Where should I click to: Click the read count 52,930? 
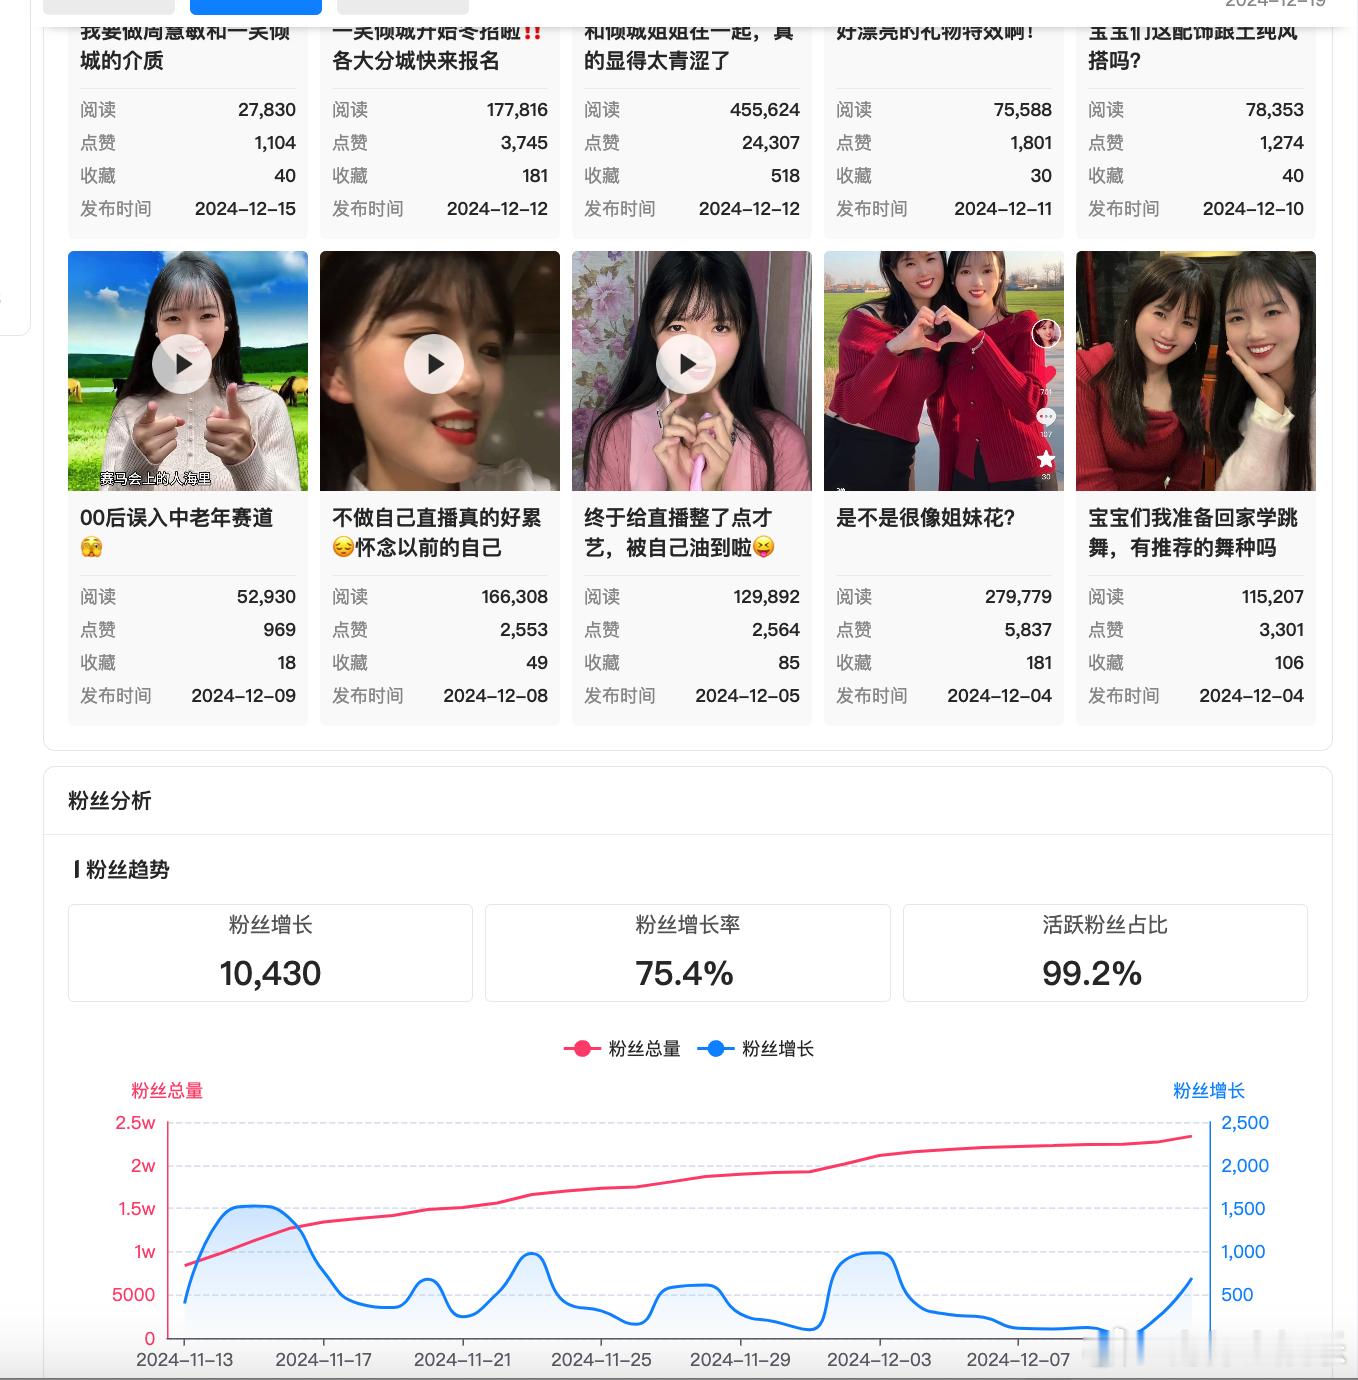click(x=266, y=597)
